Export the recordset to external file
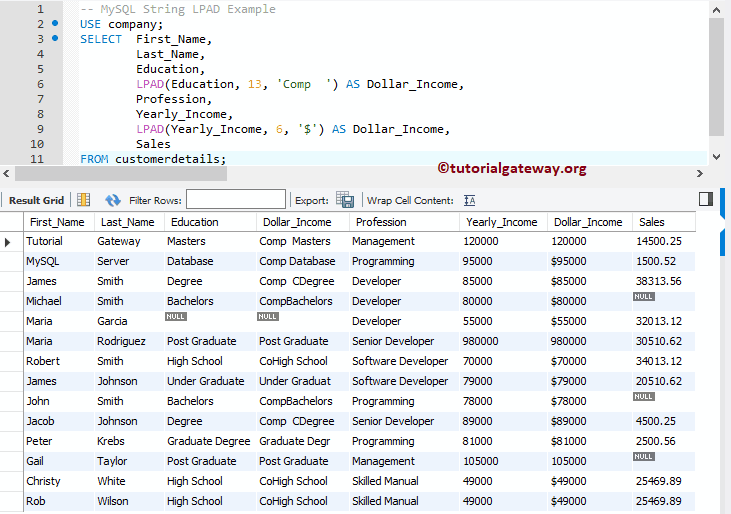 click(345, 200)
